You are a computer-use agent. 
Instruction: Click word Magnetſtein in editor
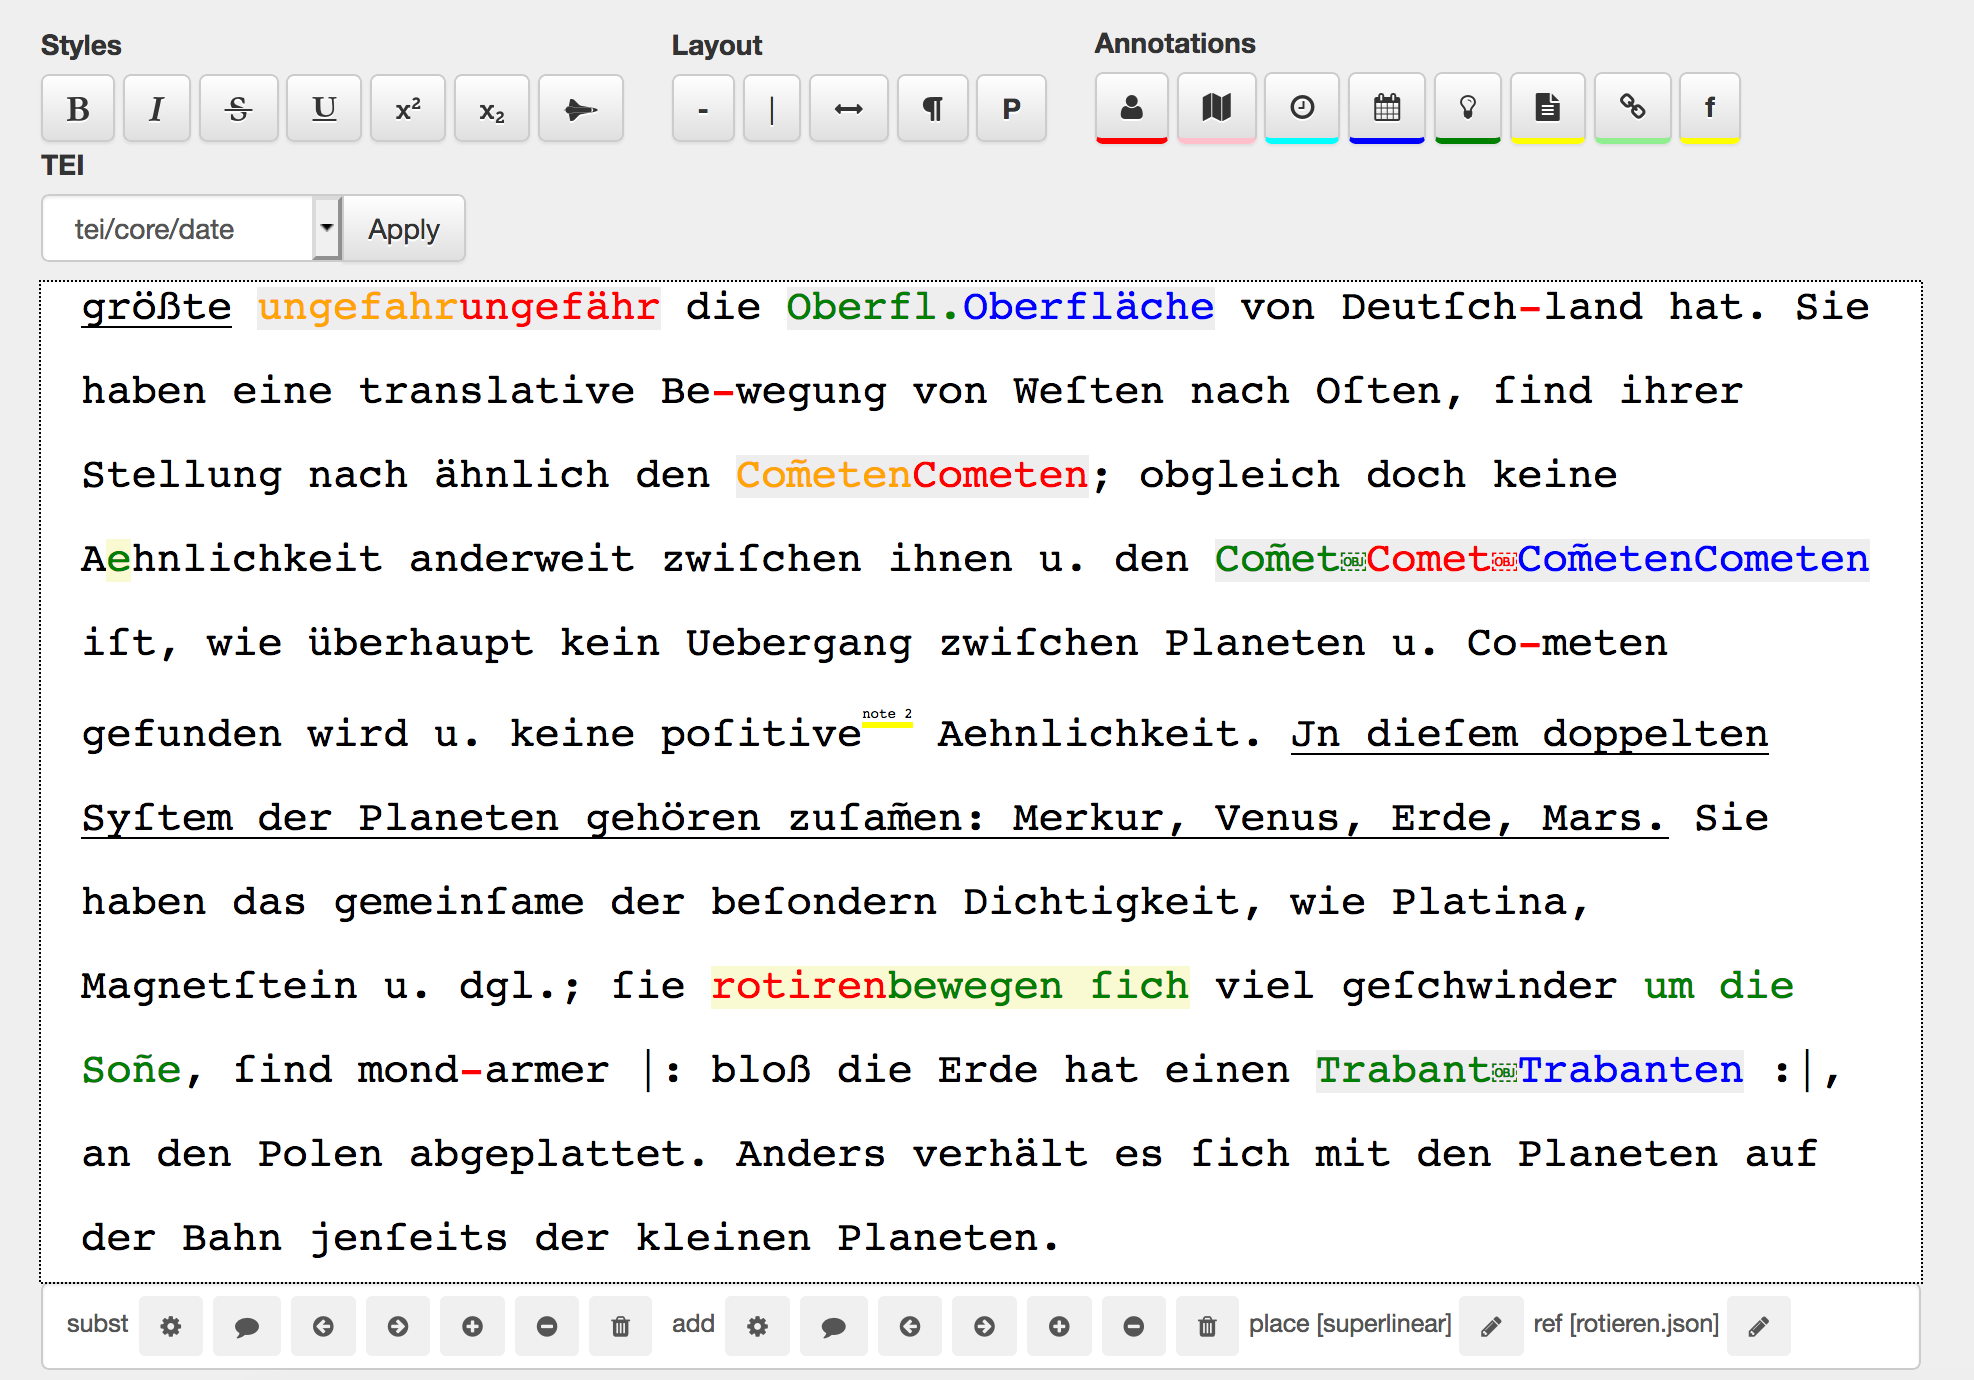pyautogui.click(x=219, y=986)
